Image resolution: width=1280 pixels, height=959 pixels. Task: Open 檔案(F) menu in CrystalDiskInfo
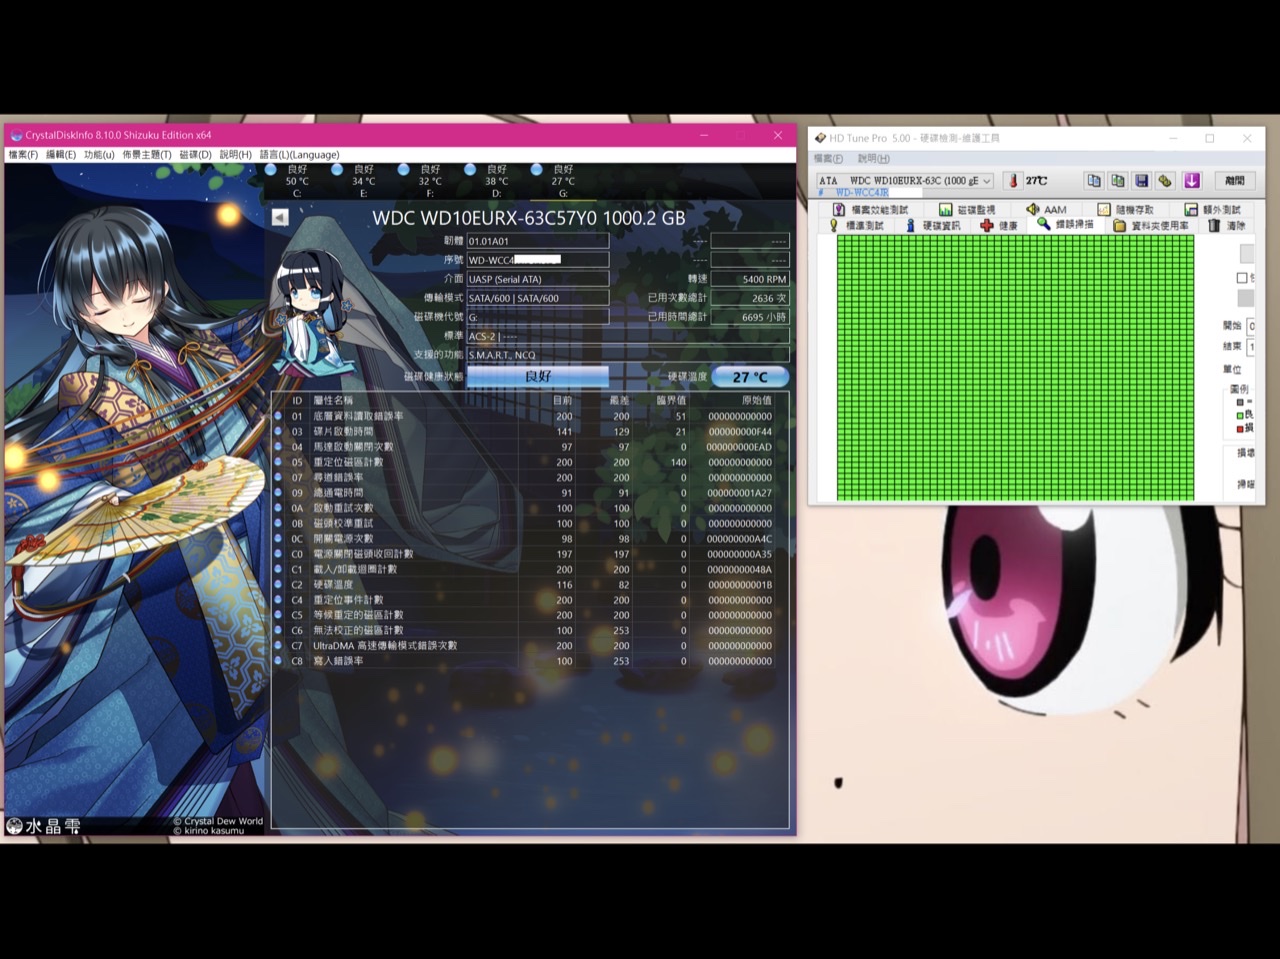coord(23,155)
